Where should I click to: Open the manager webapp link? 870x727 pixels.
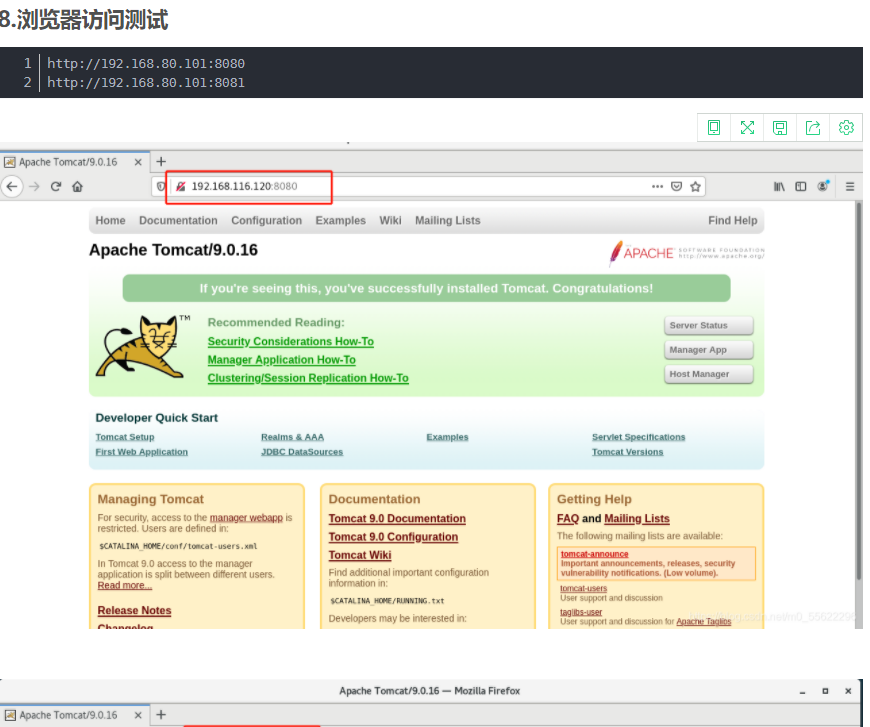coord(246,517)
